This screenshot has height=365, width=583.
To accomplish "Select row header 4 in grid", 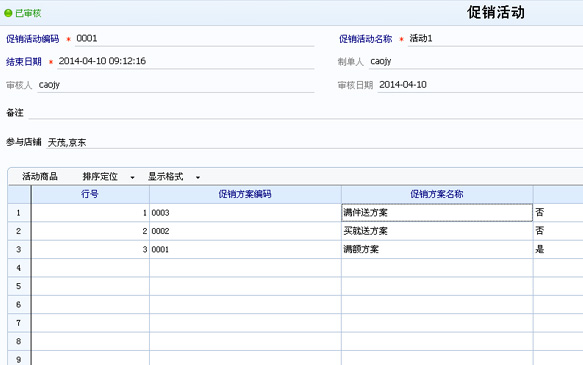I will [x=19, y=268].
